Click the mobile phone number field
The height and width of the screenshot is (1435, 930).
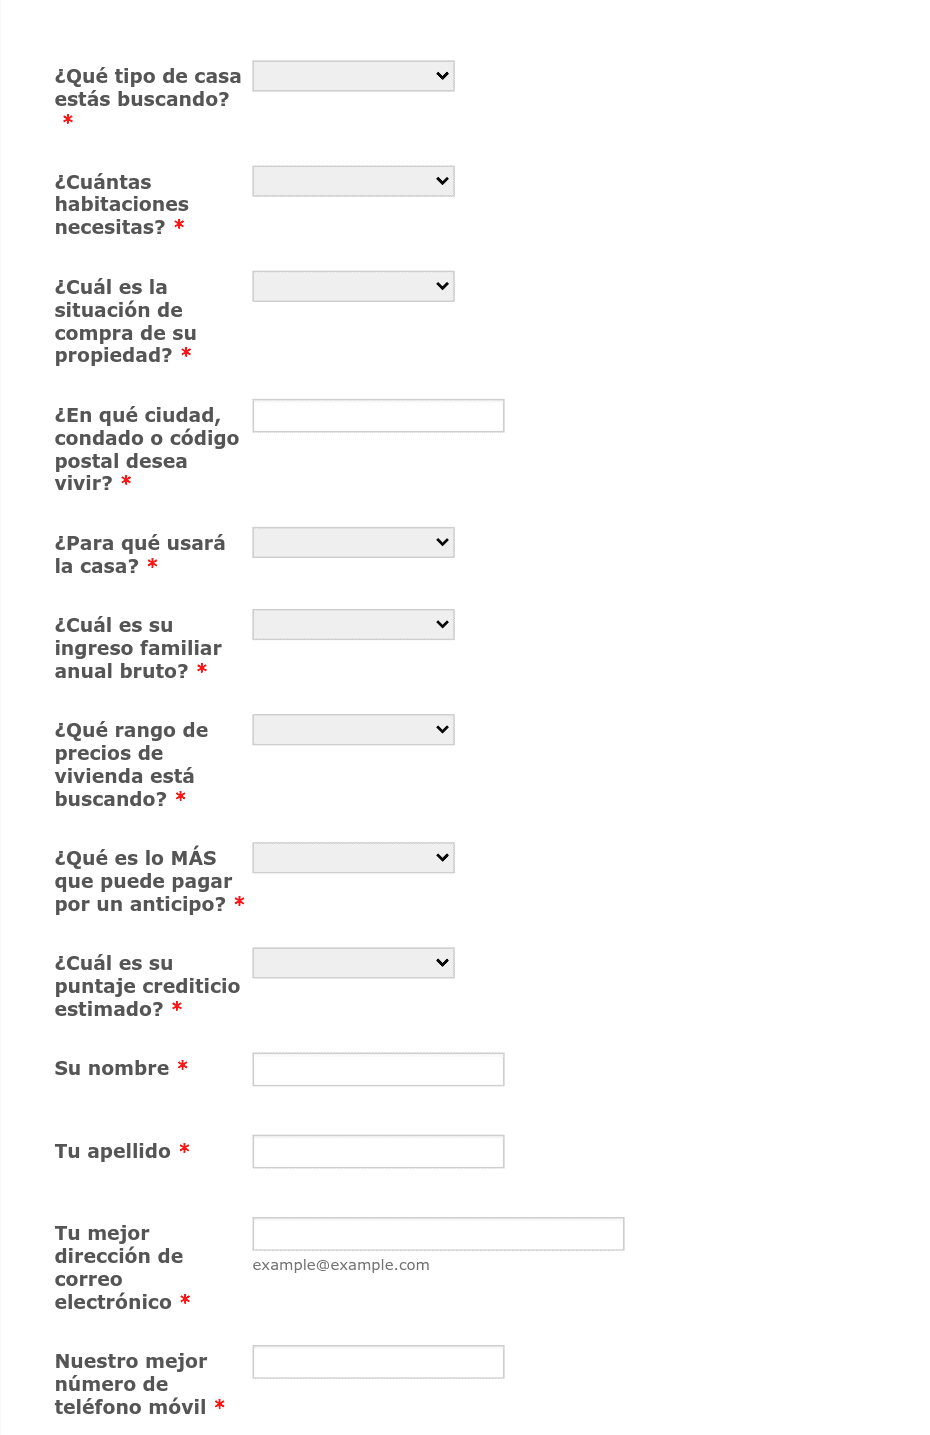pos(378,1362)
